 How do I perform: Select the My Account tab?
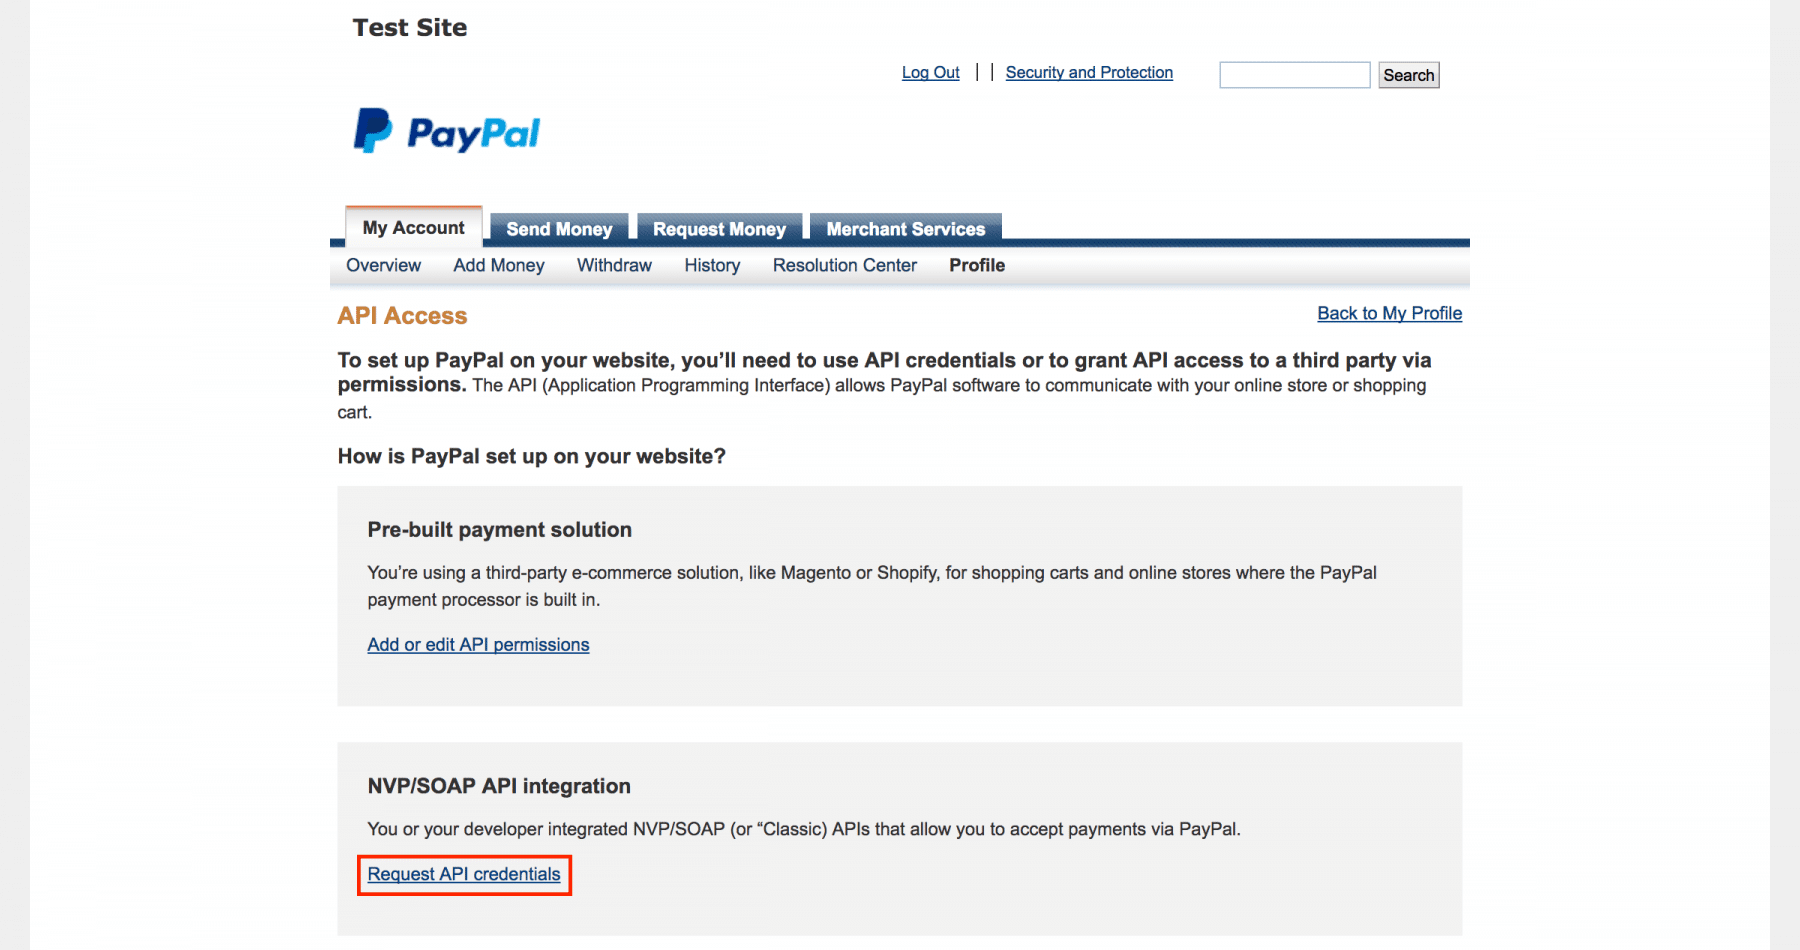(x=412, y=228)
